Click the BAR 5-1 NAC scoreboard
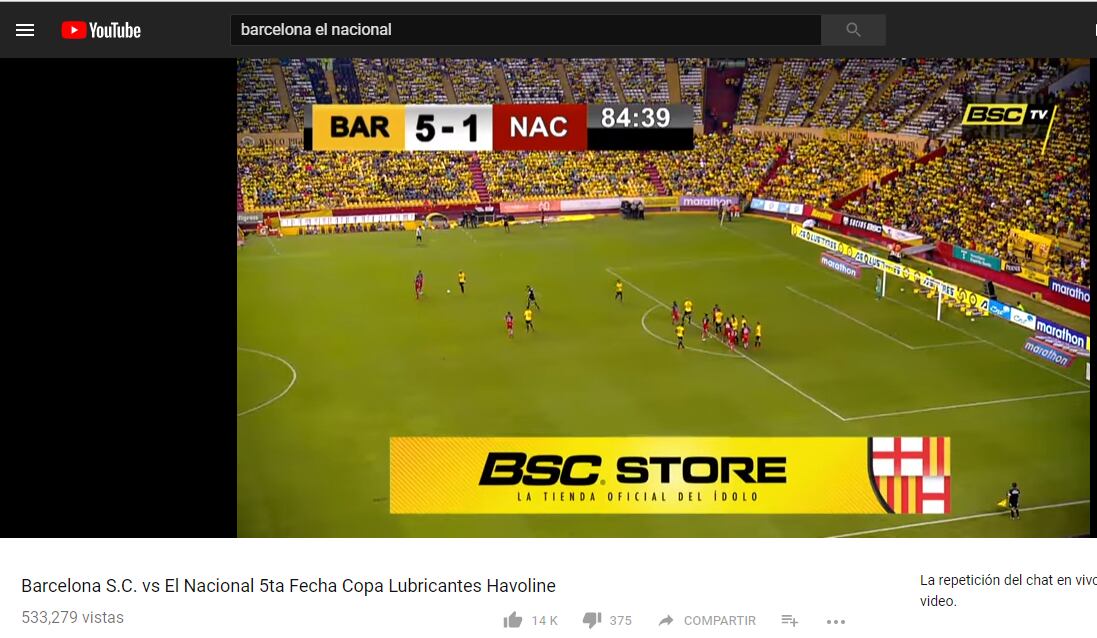Viewport: 1097px width, 638px height. [x=449, y=127]
